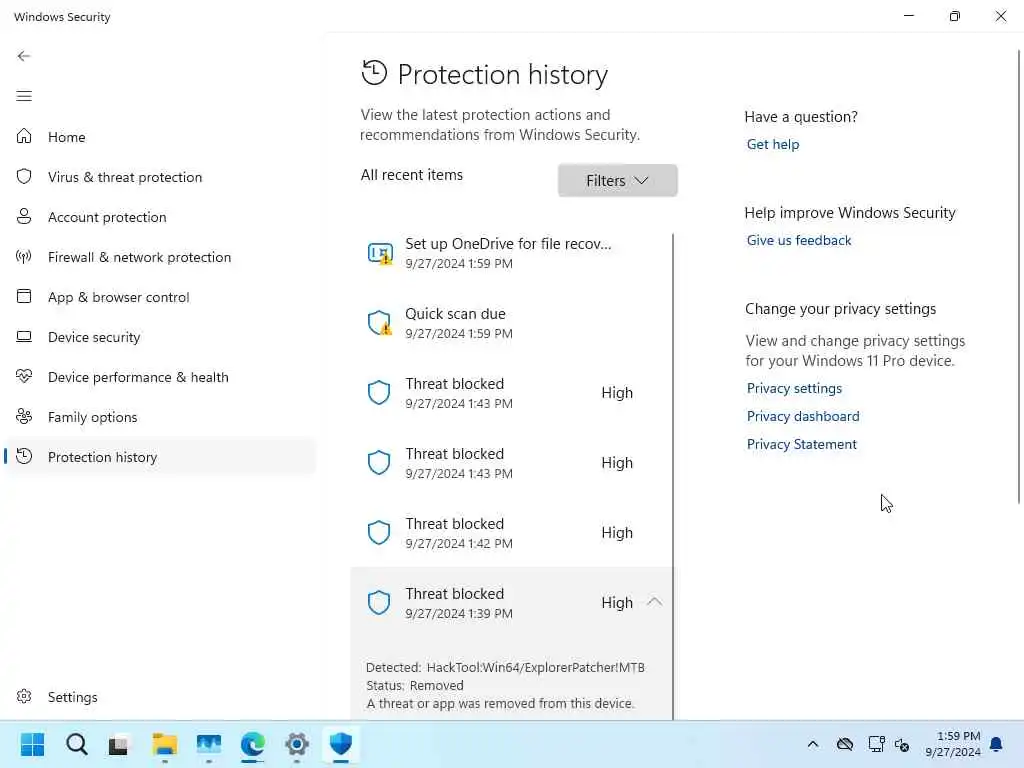The height and width of the screenshot is (768, 1024).
Task: Click the Family options people icon
Action: pyautogui.click(x=24, y=417)
